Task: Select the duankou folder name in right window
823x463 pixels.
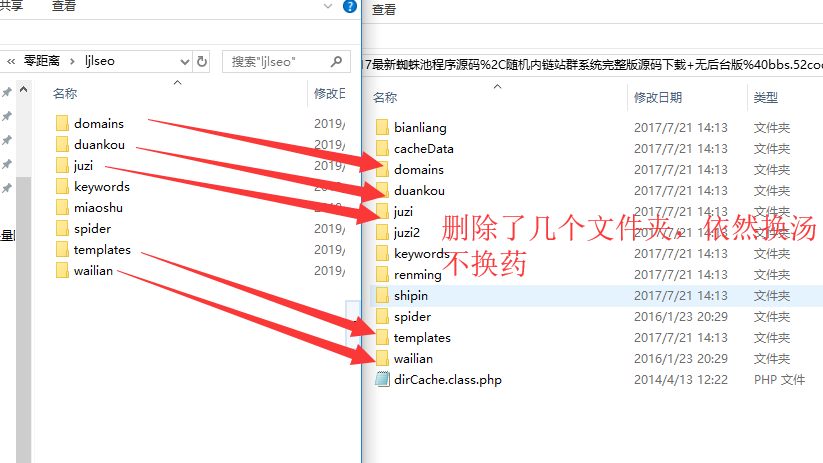Action: (x=419, y=191)
